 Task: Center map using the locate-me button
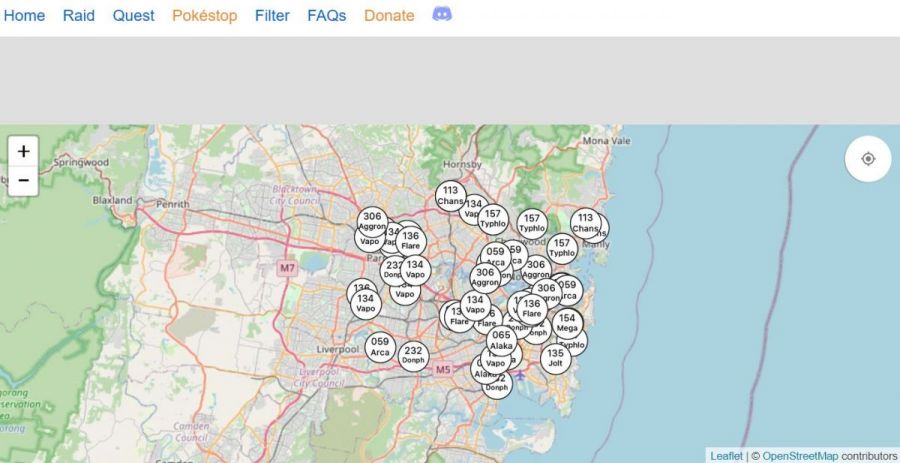(x=868, y=159)
